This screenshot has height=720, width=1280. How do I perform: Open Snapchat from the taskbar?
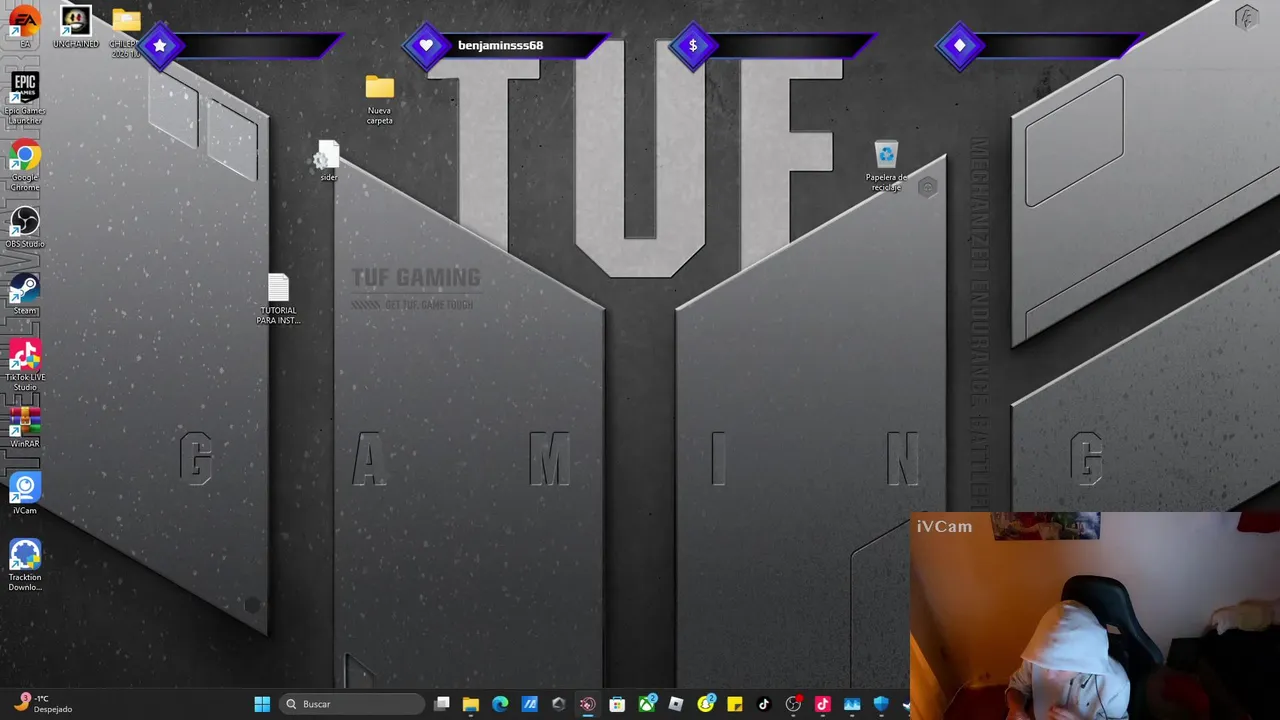pyautogui.click(x=706, y=704)
